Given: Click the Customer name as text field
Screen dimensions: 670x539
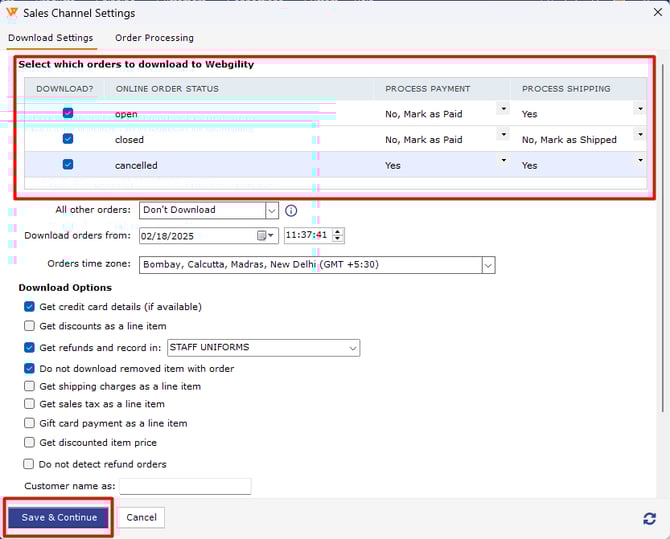Looking at the screenshot, I should click(185, 486).
